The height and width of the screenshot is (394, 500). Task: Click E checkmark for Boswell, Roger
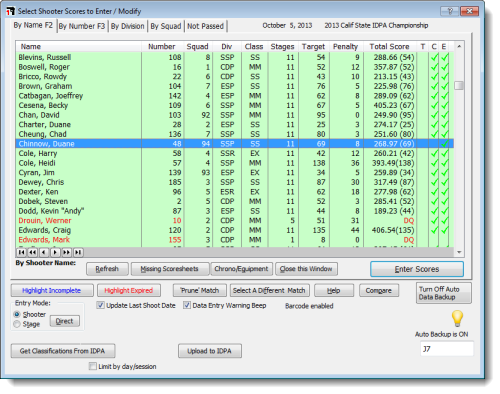[444, 67]
